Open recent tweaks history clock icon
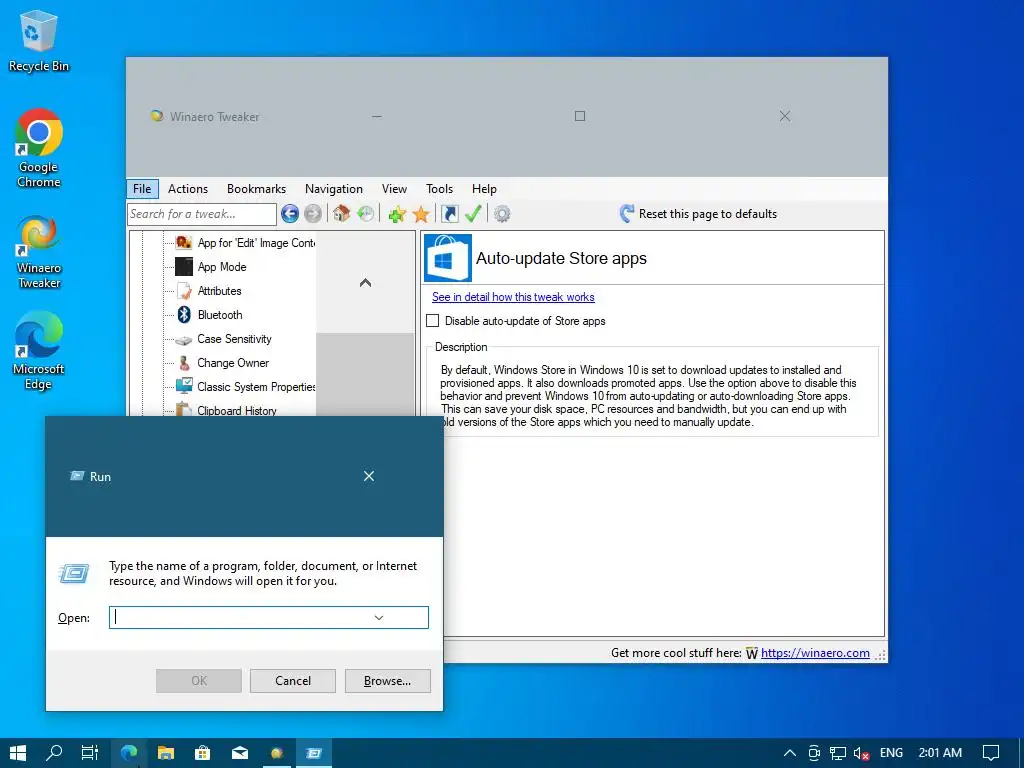The image size is (1024, 768). (366, 214)
